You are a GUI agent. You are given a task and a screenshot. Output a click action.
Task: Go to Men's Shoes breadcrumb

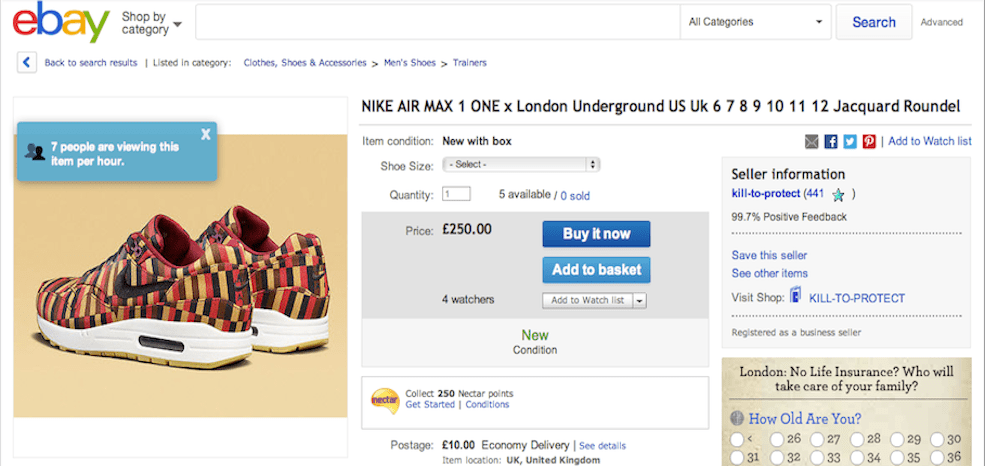pyautogui.click(x=410, y=63)
